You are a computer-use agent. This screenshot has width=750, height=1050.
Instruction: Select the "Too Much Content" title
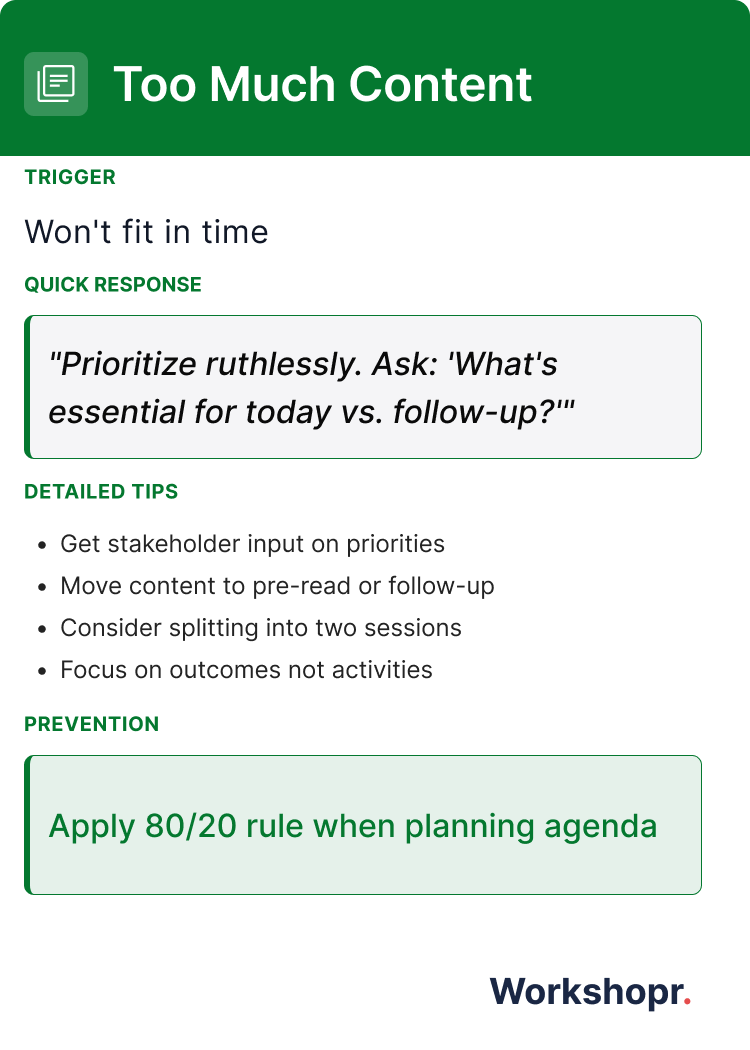pos(323,84)
